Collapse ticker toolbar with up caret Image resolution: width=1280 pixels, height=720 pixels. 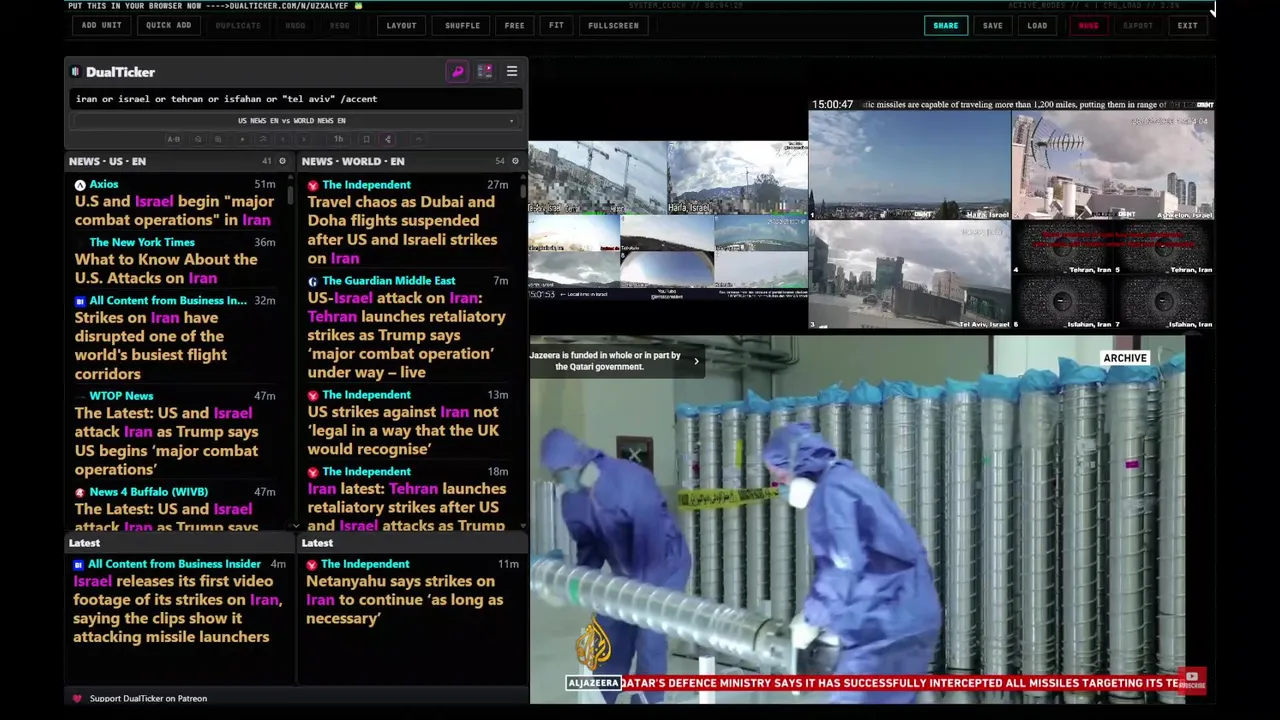[419, 139]
